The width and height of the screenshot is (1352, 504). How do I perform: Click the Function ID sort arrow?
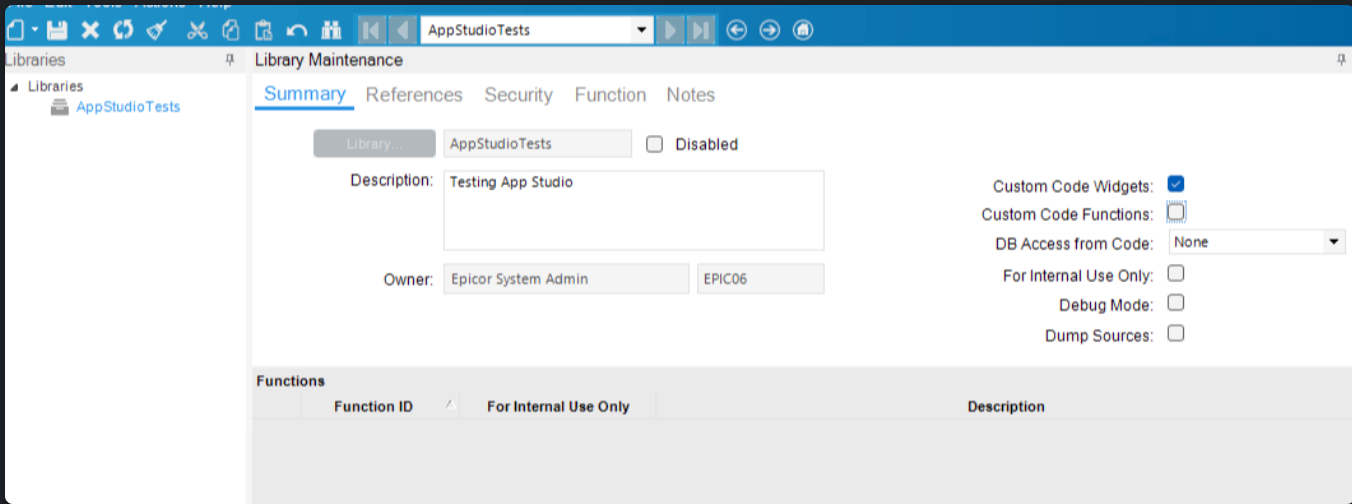pyautogui.click(x=450, y=403)
